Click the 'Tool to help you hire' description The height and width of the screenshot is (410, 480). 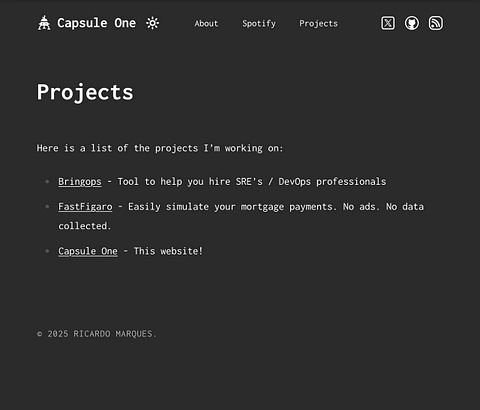tap(252, 182)
